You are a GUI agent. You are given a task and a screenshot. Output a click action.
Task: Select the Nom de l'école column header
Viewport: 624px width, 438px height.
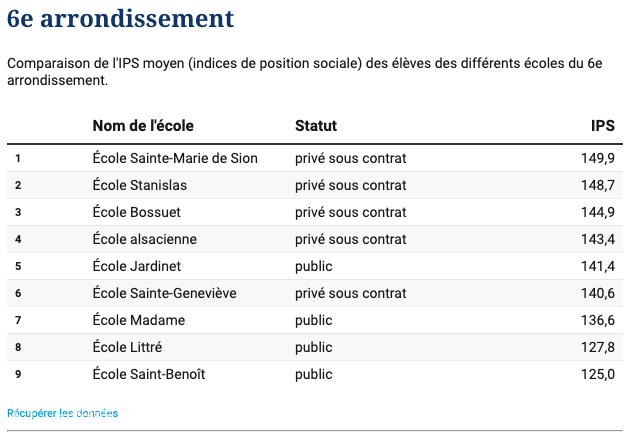click(x=143, y=126)
